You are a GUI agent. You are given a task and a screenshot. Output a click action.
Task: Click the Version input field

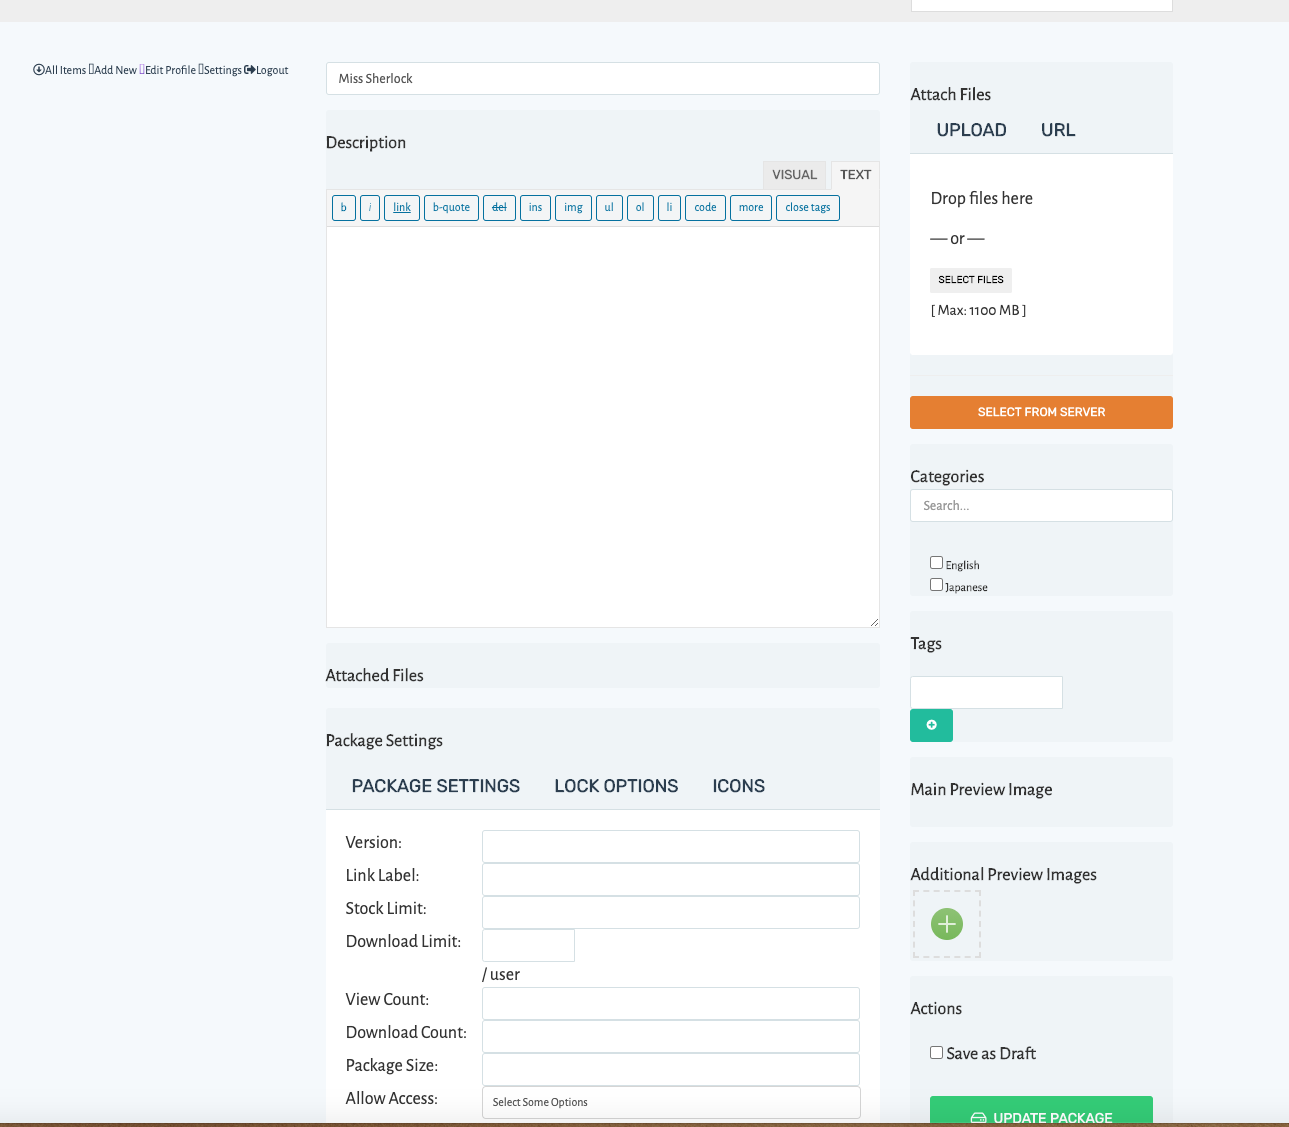pos(671,846)
